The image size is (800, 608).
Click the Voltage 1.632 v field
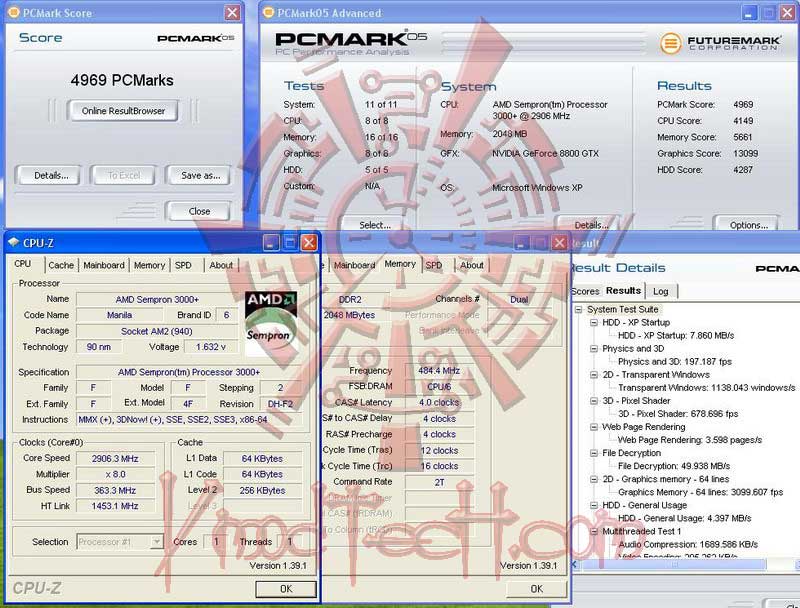pyautogui.click(x=211, y=347)
